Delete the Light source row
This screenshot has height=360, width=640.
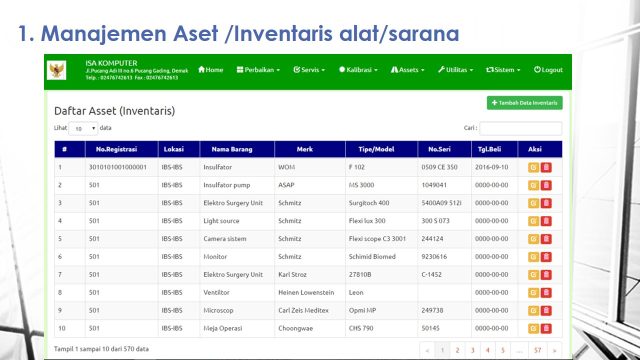tap(546, 221)
